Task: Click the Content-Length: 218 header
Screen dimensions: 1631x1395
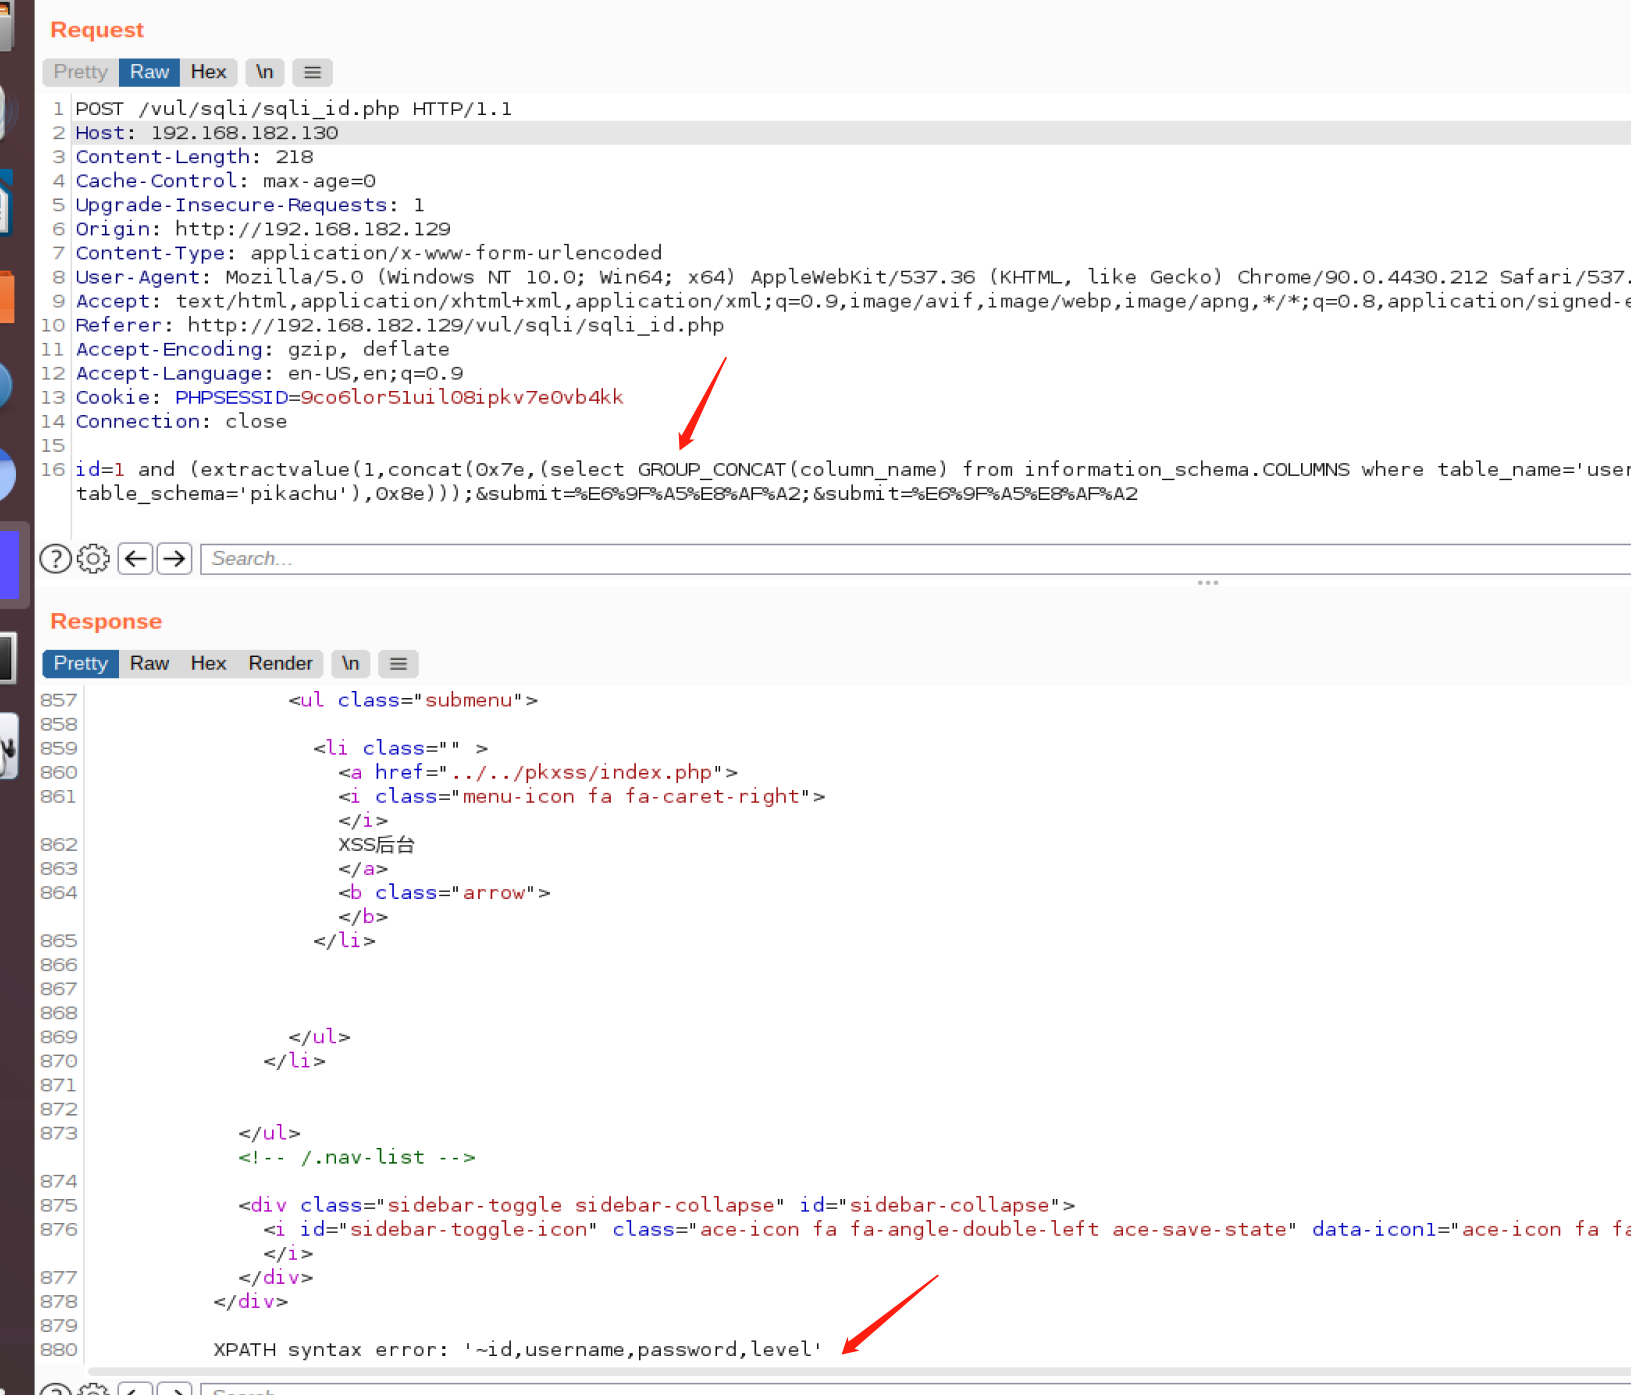Action: pos(195,157)
